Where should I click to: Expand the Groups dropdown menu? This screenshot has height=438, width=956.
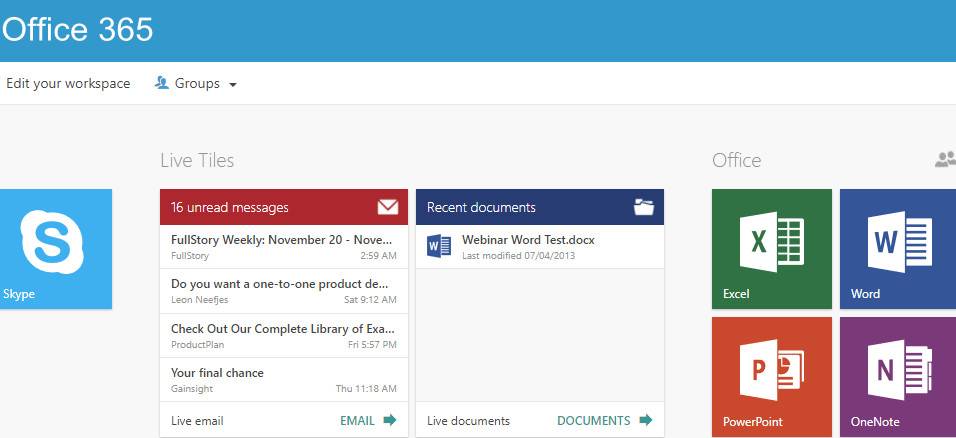[196, 84]
